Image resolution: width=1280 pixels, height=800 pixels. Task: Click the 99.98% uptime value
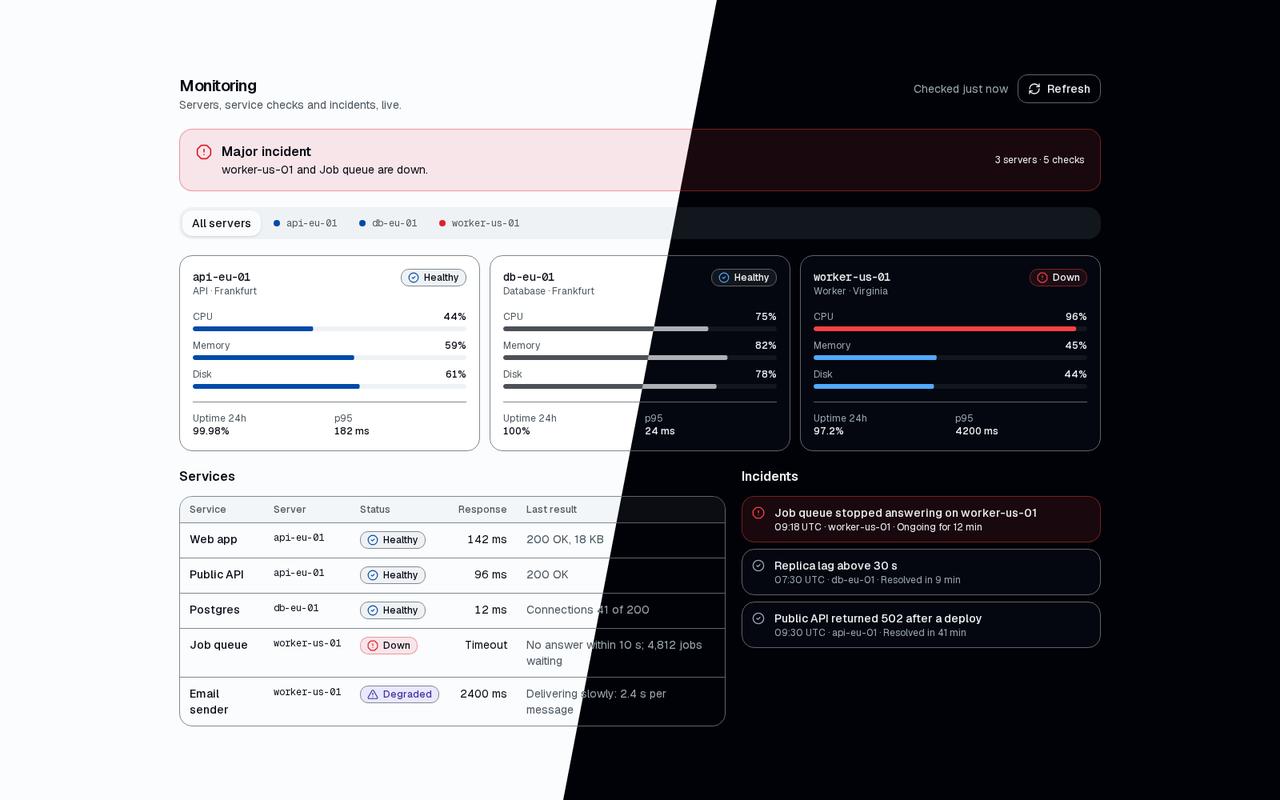211,431
